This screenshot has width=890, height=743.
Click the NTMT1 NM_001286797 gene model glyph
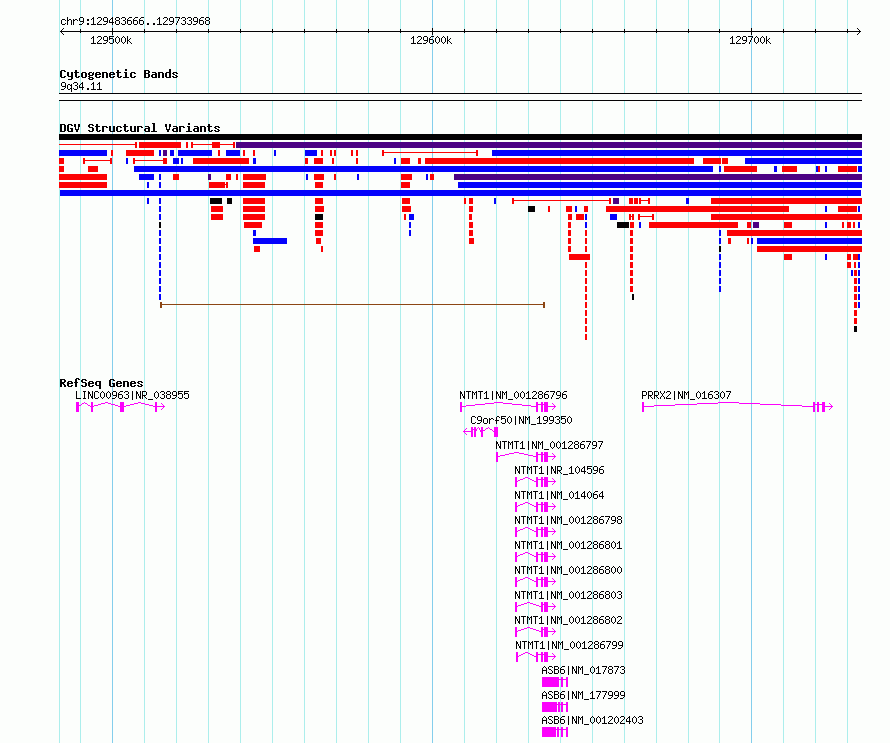tap(526, 456)
